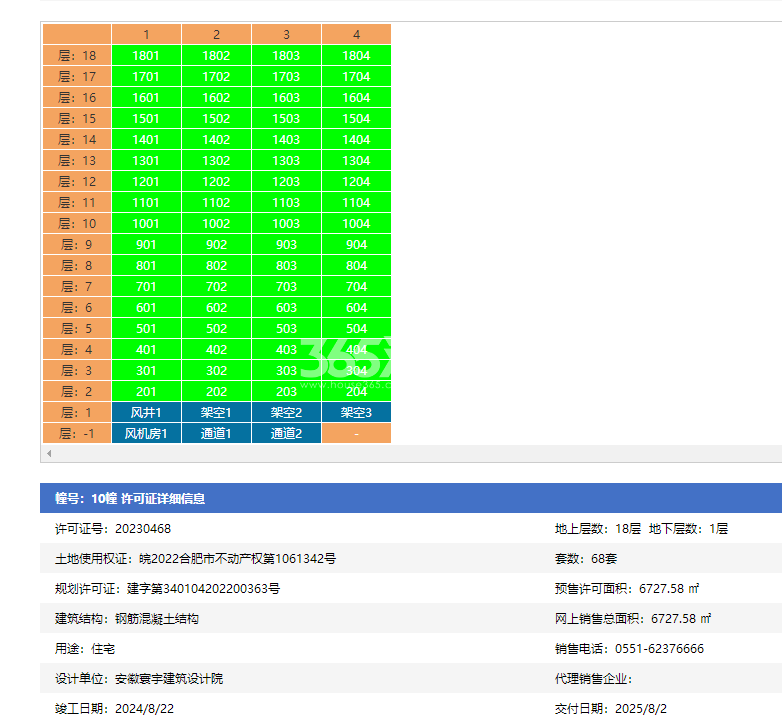Click 预售许可面积 6727.58 ㎡ value
Image resolution: width=782 pixels, height=727 pixels.
coord(669,588)
